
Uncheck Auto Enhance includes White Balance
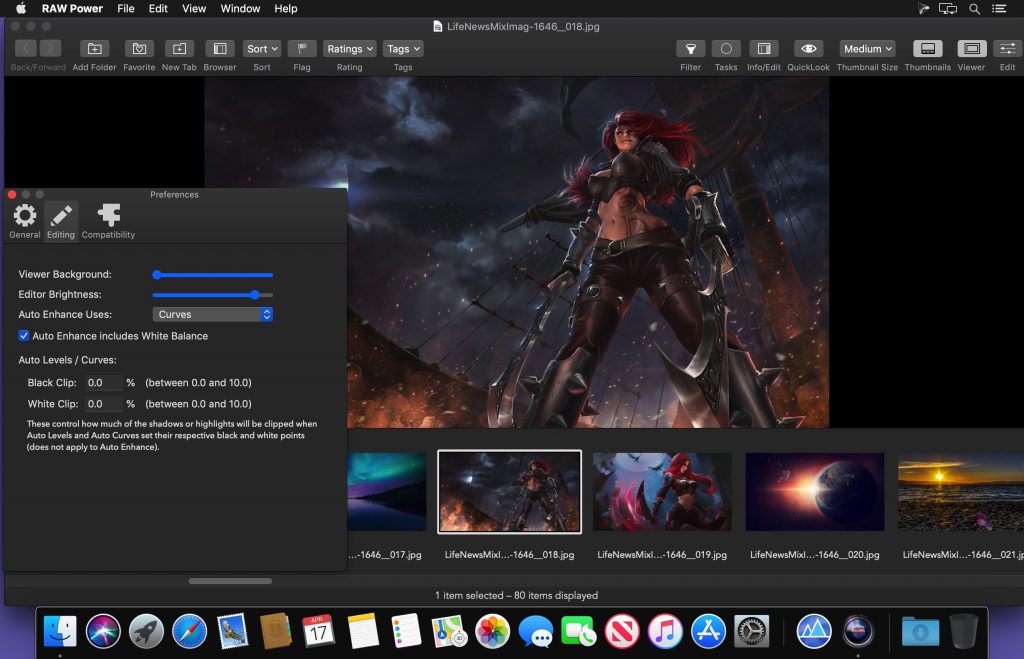tap(24, 336)
